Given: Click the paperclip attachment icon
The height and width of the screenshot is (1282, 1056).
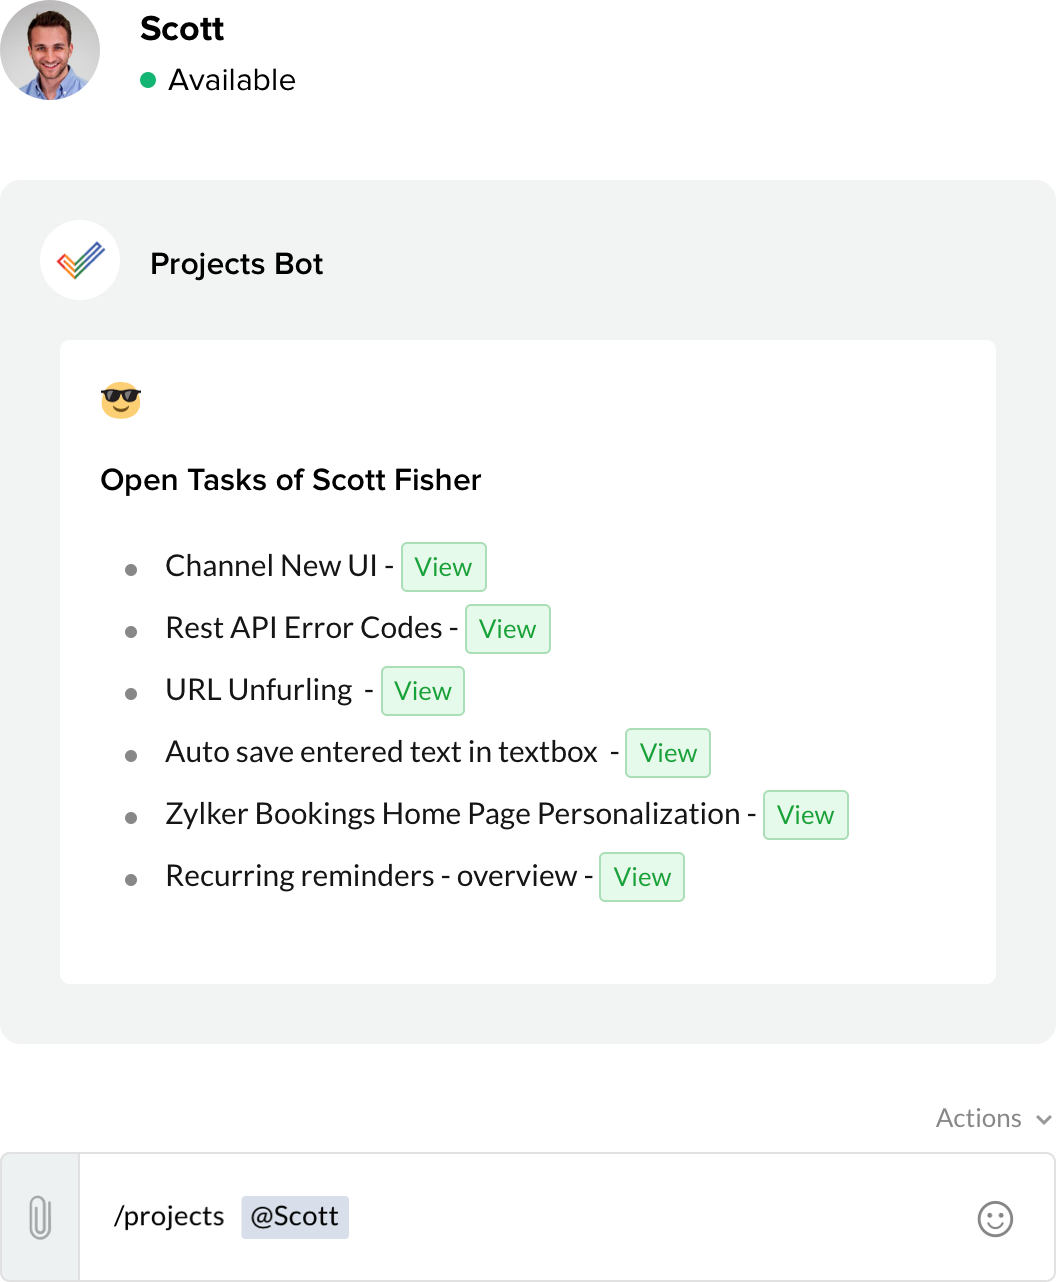Looking at the screenshot, I should [40, 1217].
